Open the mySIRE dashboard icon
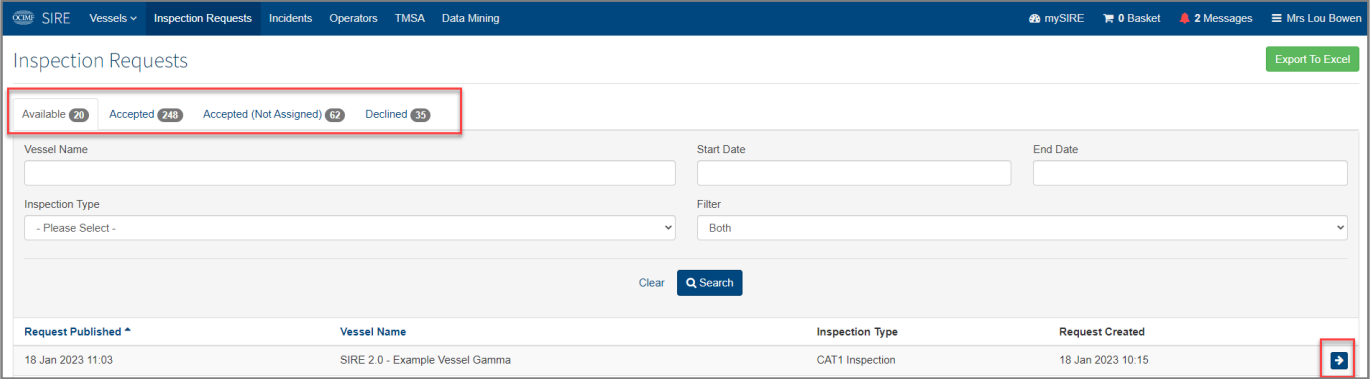Viewport: 1370px width, 379px height. pos(1035,18)
